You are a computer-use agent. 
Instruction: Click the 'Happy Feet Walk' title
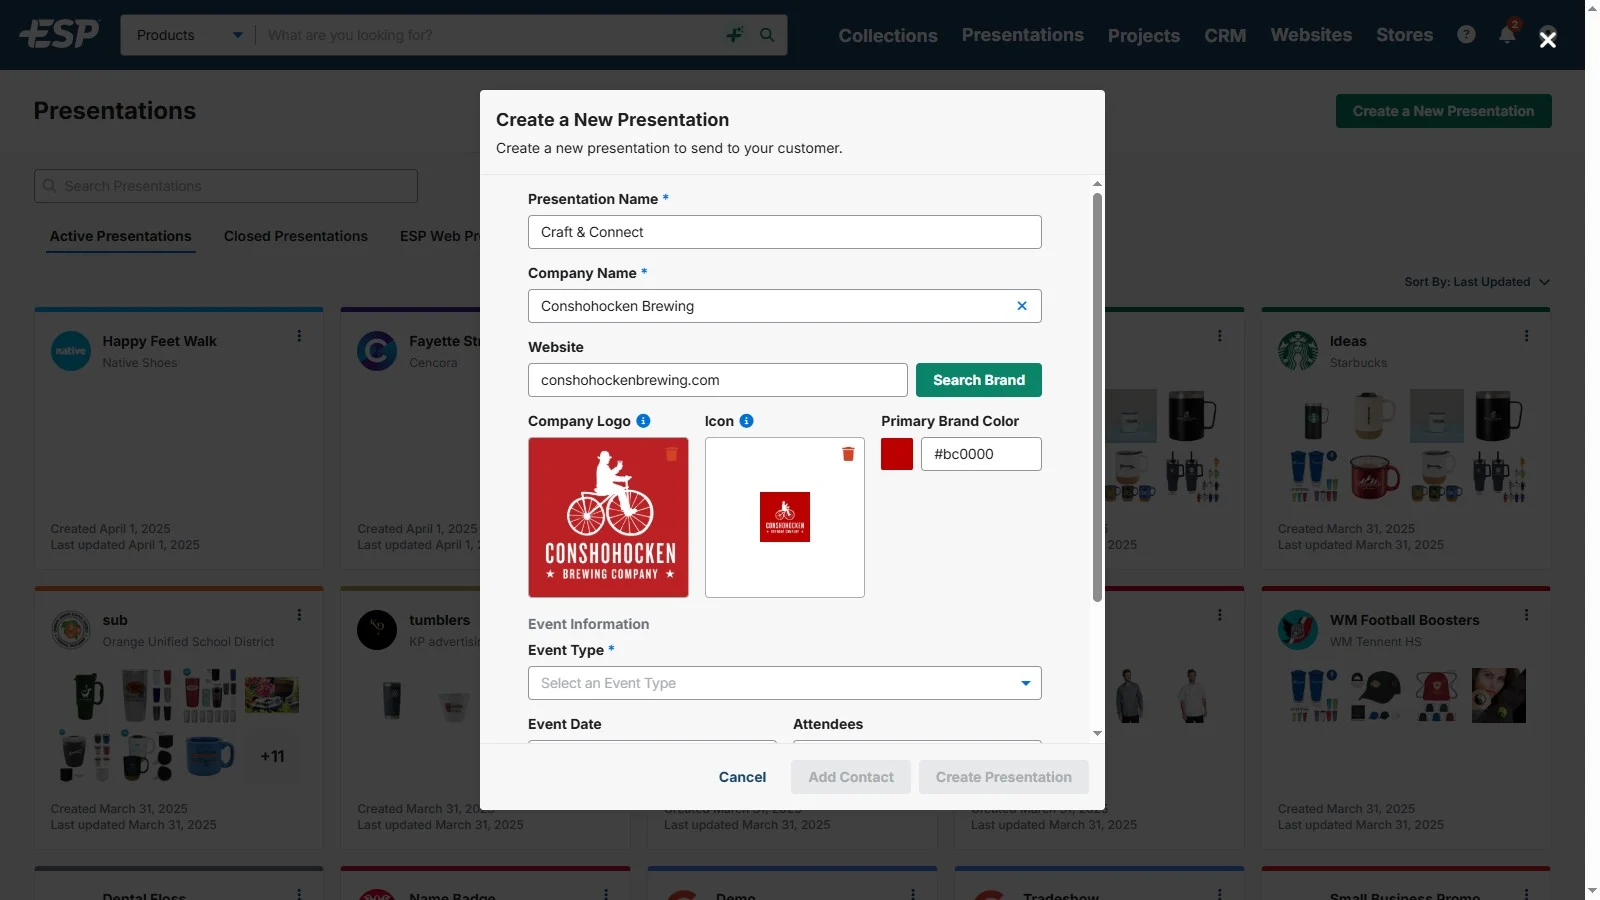coord(160,341)
